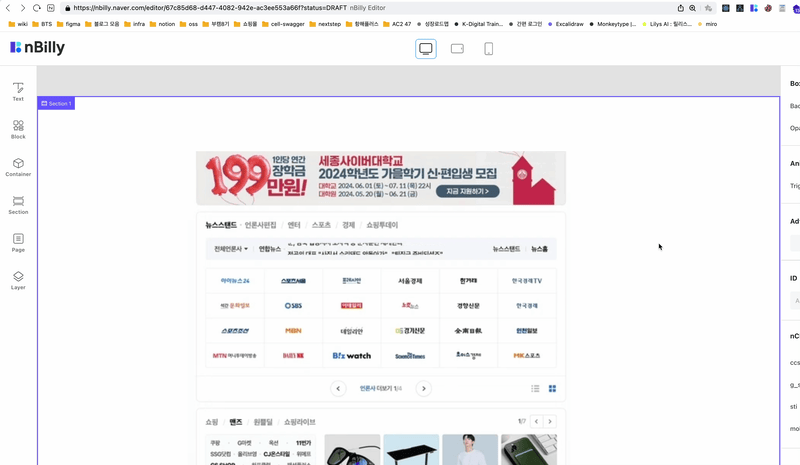
Task: Select the 엔터 tab
Action: (294, 225)
